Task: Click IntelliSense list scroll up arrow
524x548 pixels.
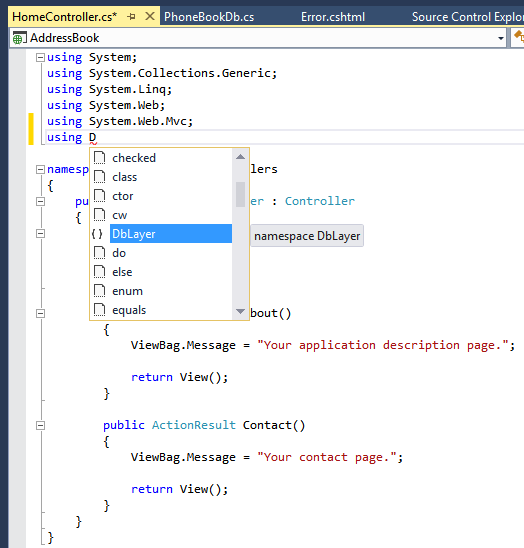Action: pyautogui.click(x=240, y=157)
